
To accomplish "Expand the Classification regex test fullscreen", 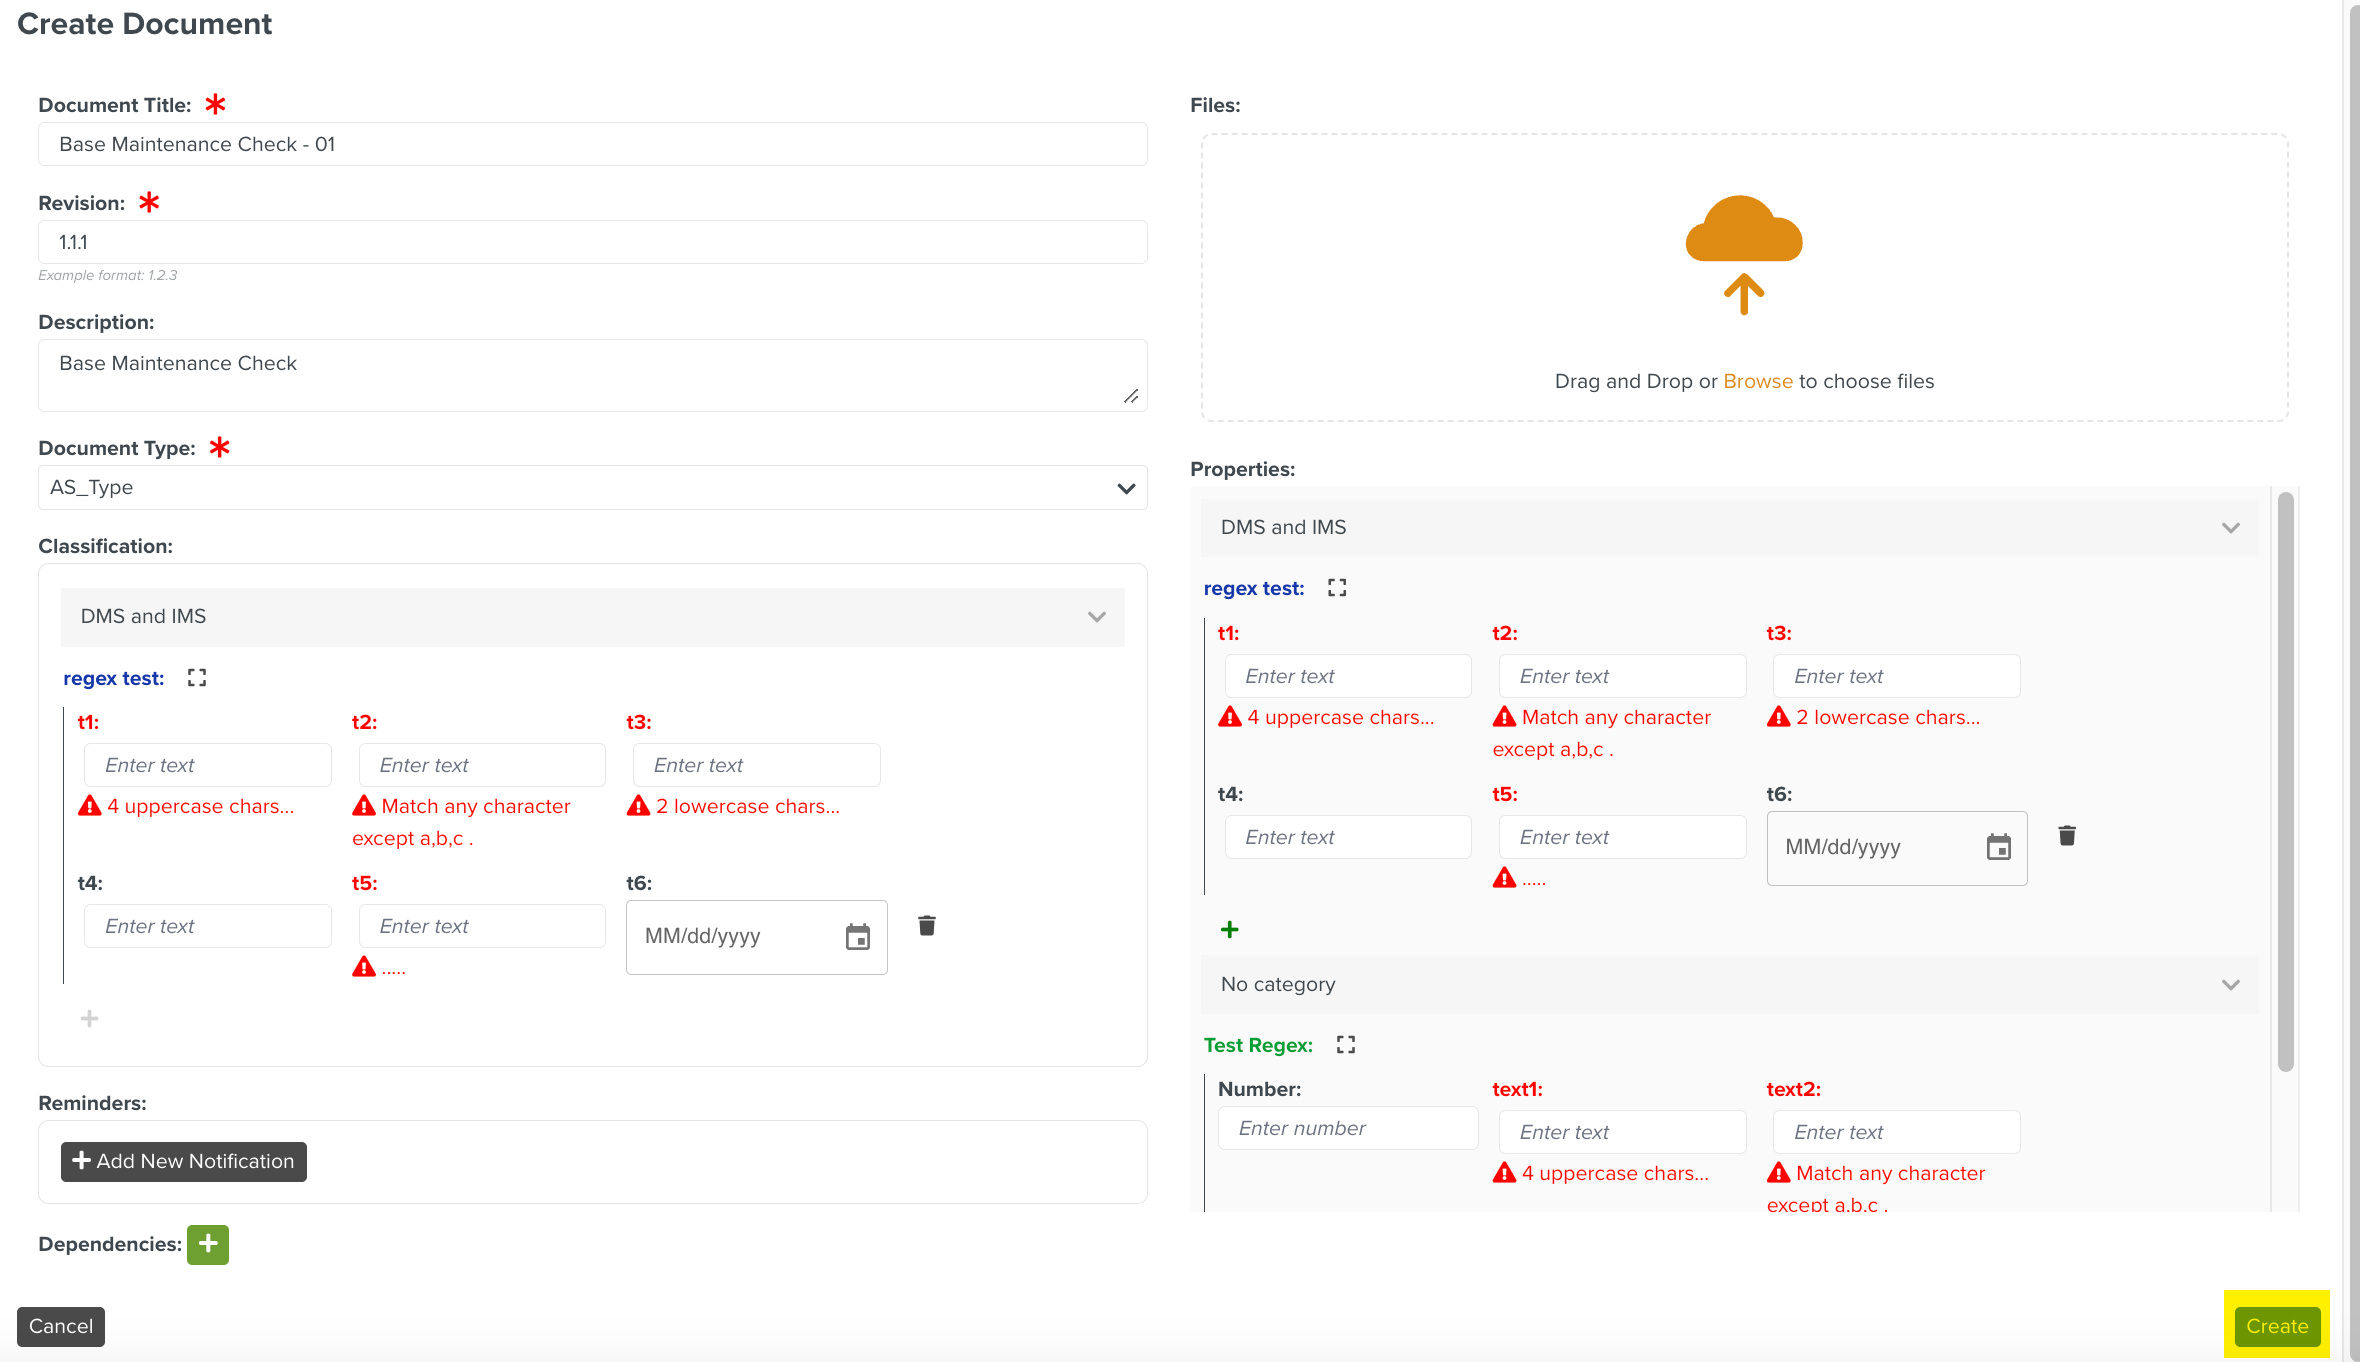I will pos(197,678).
